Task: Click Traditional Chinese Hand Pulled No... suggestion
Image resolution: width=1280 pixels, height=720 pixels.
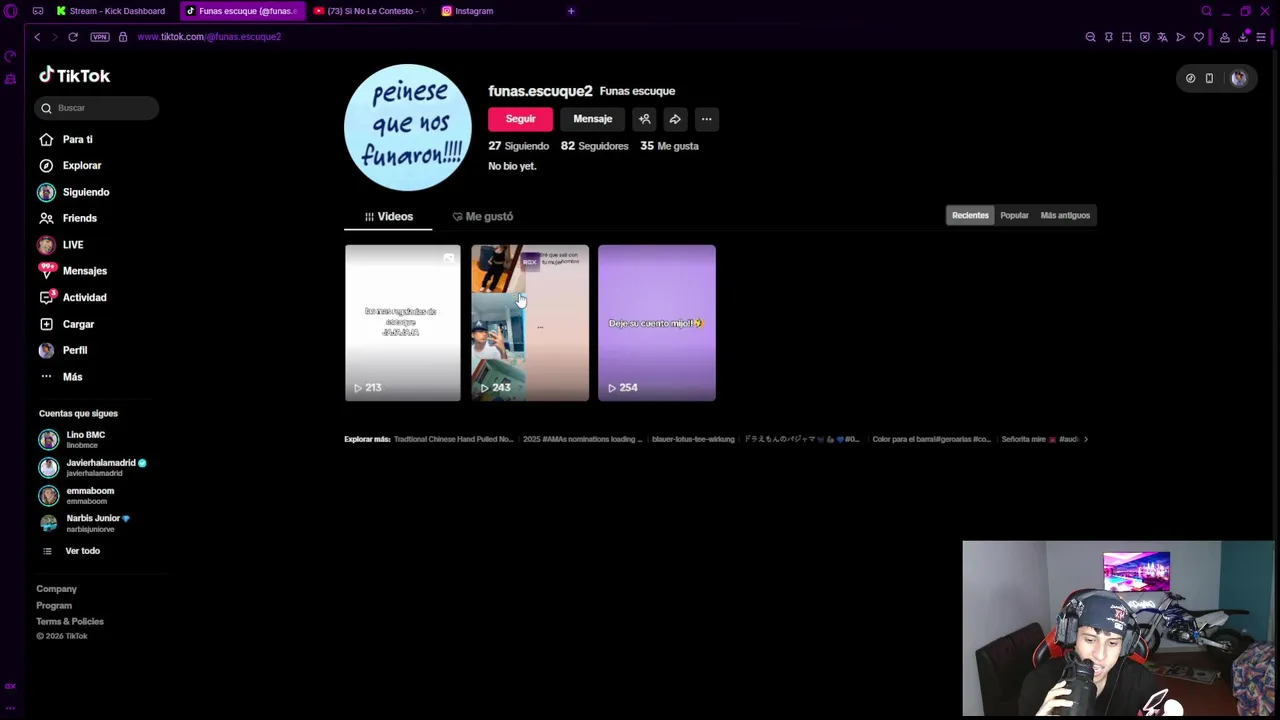Action: (453, 439)
